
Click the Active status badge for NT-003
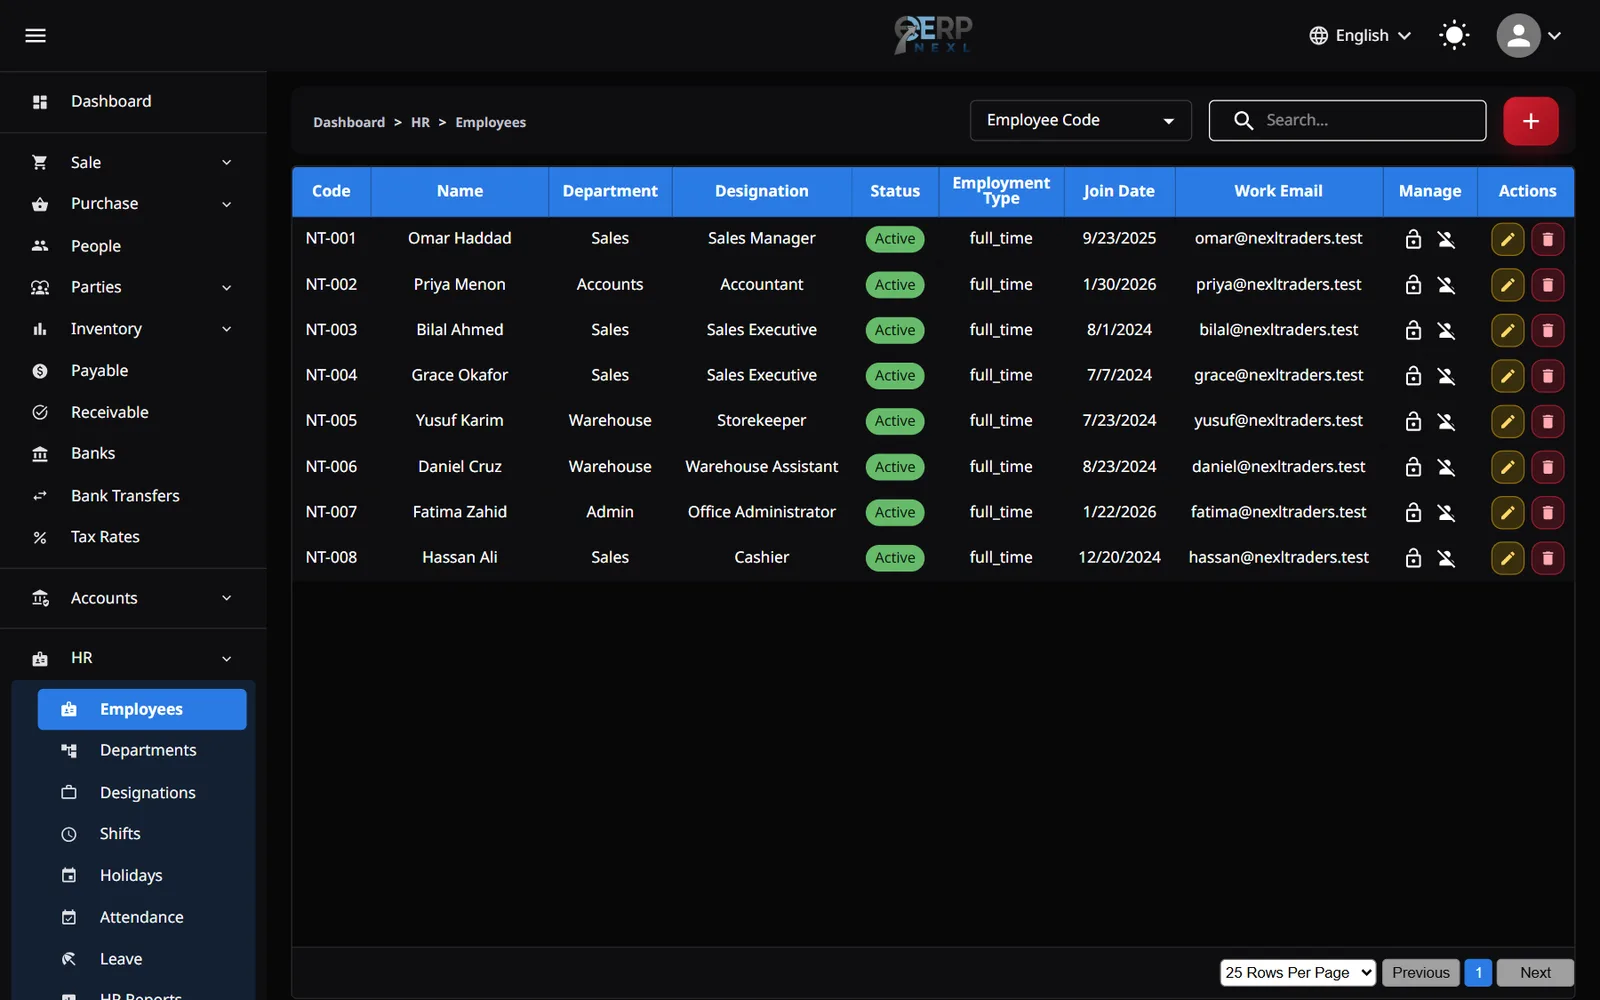pyautogui.click(x=895, y=330)
